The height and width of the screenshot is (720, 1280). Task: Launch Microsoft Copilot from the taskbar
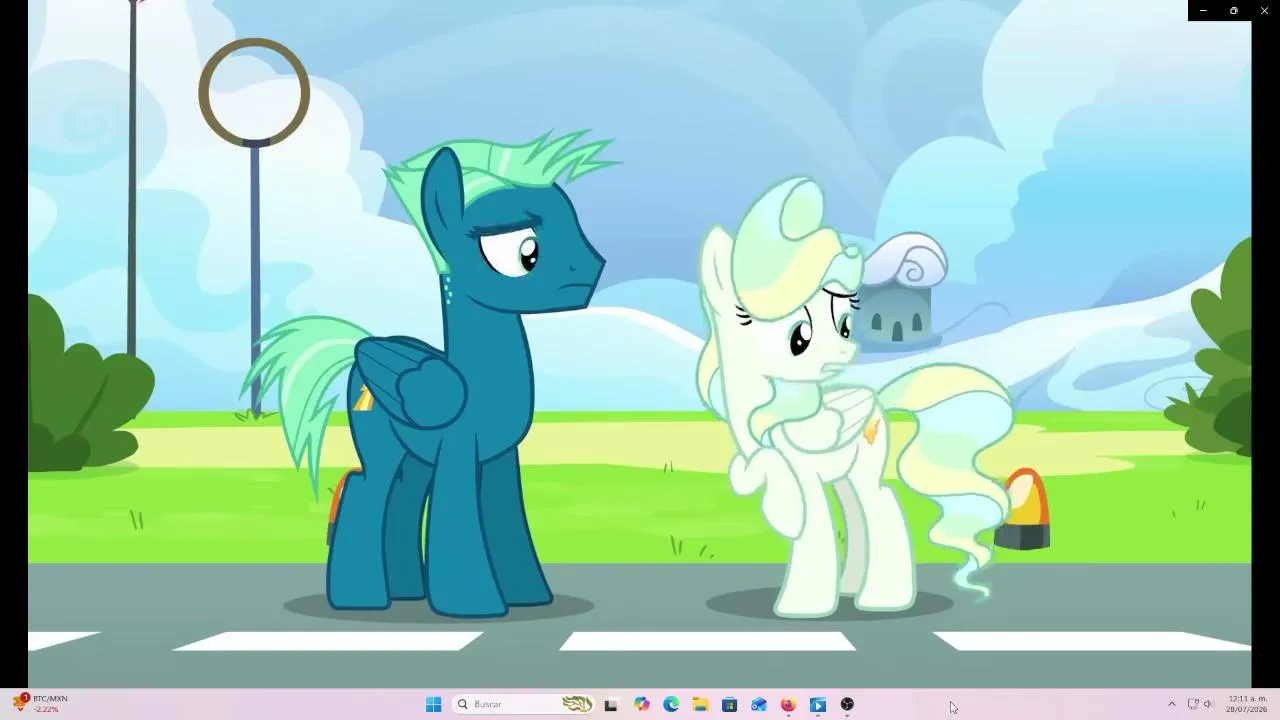tap(642, 705)
